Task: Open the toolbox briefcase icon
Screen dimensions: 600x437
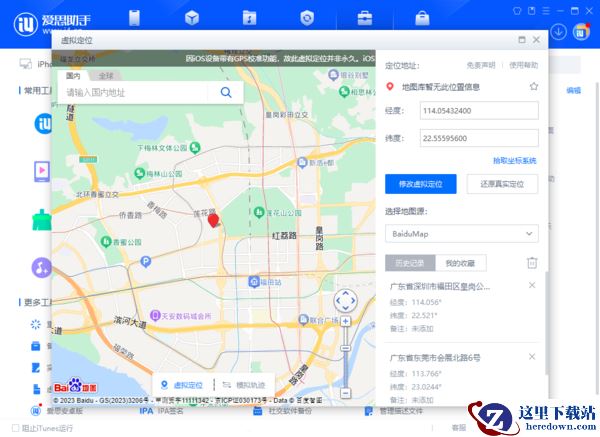Action: click(365, 18)
